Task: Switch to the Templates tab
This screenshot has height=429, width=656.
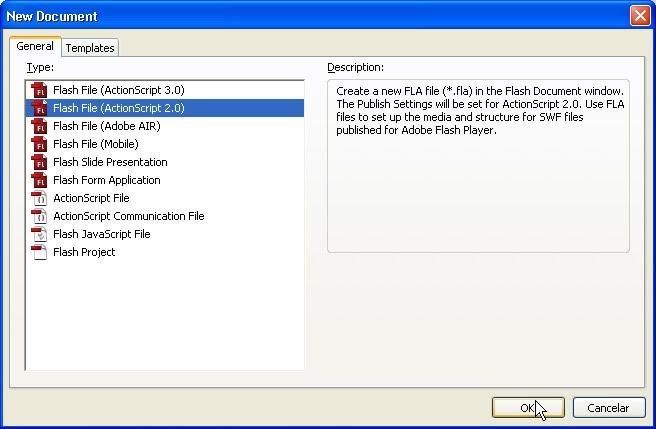Action: click(x=90, y=48)
